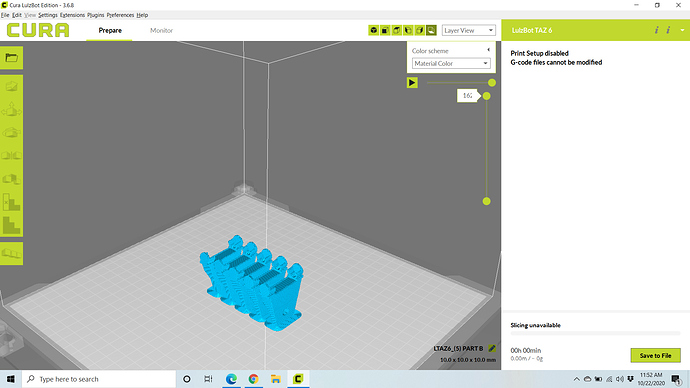Click the horizontal path slider handle
The image size is (690, 388).
click(x=492, y=83)
